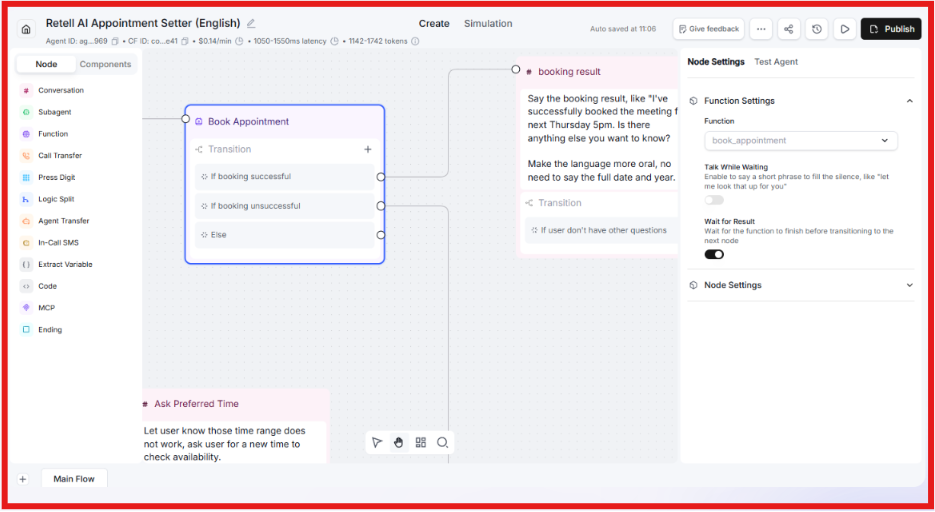Select the Conversation node type

coord(61,90)
